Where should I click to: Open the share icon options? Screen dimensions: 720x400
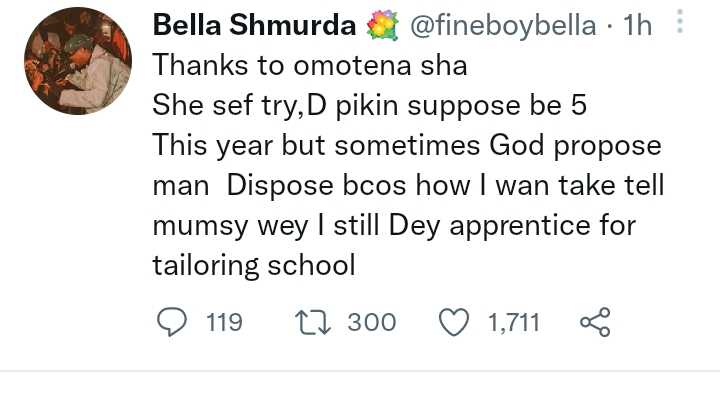point(595,322)
